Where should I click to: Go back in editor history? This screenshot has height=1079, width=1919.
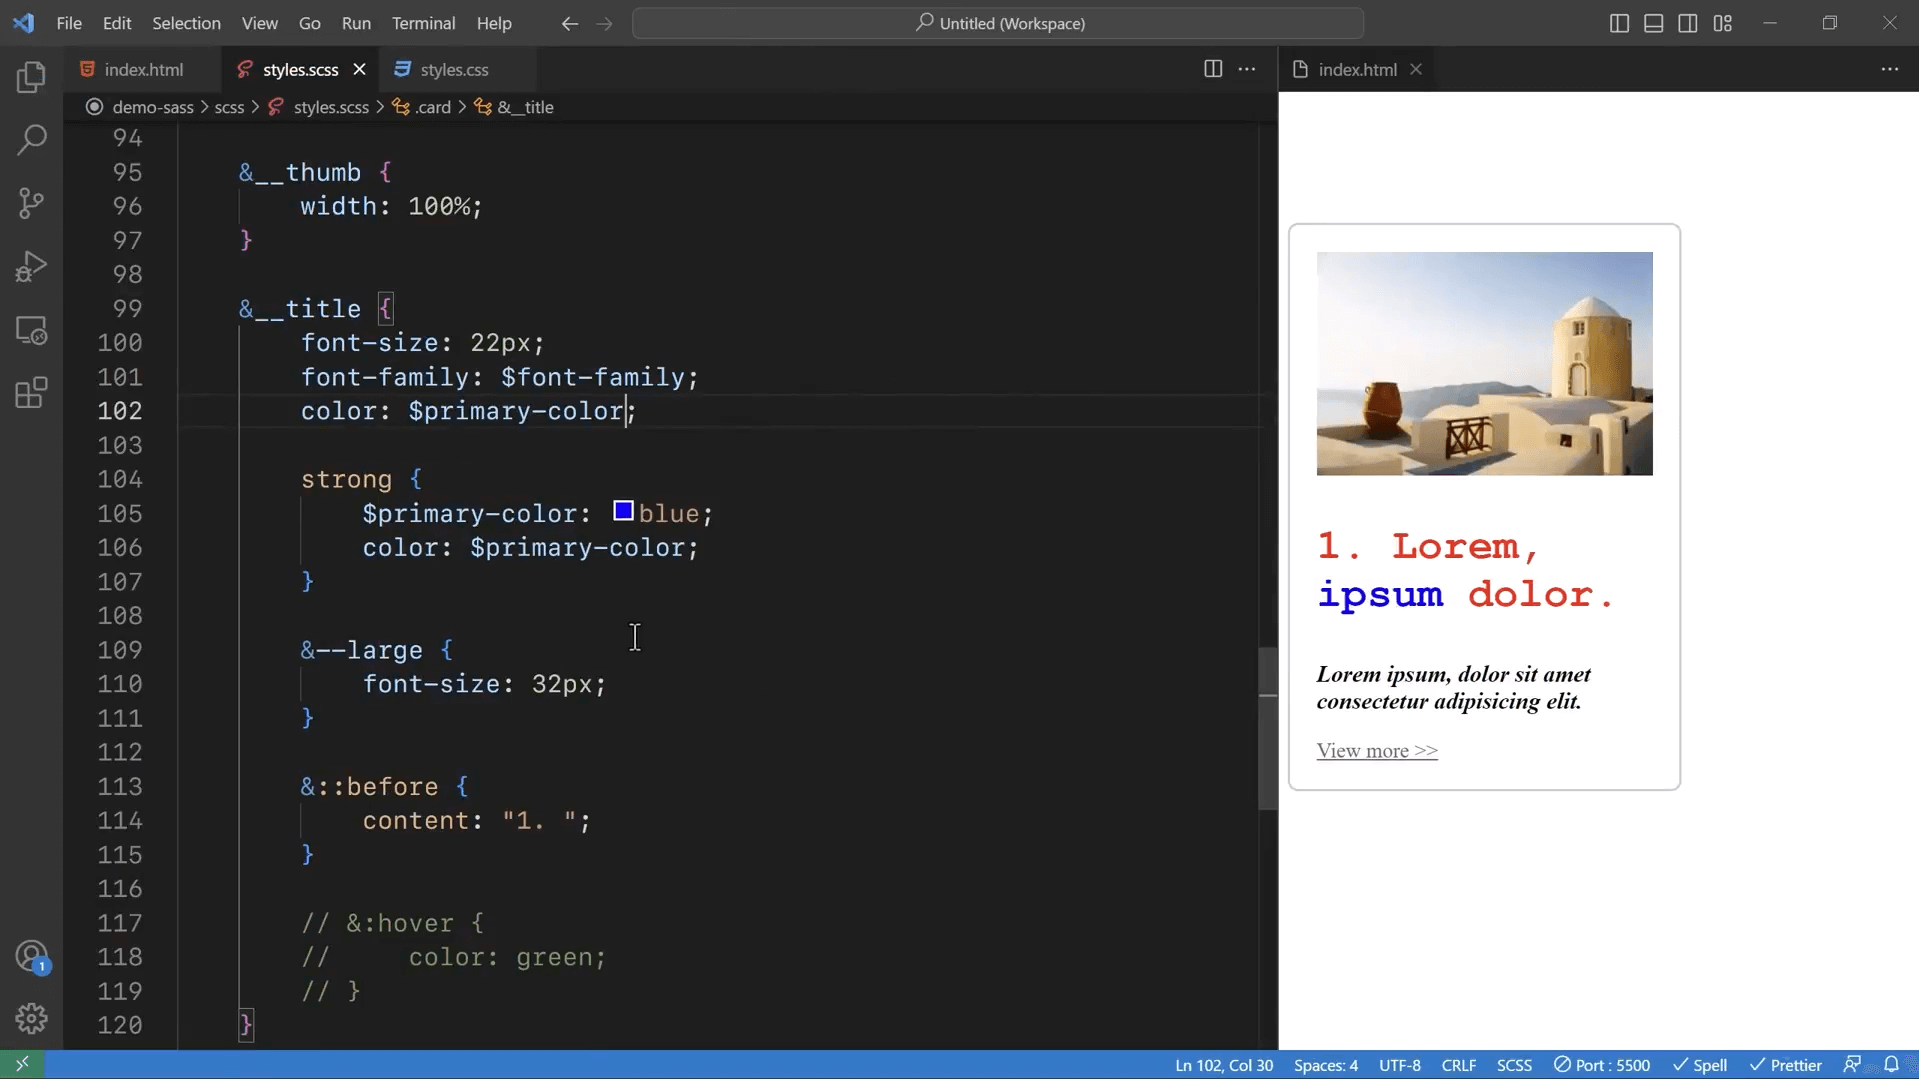pyautogui.click(x=570, y=23)
